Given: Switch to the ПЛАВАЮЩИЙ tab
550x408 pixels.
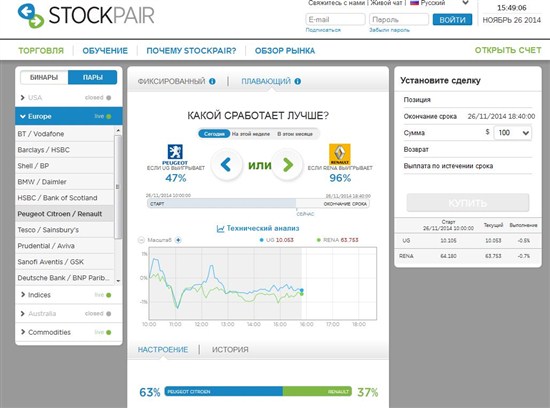Looking at the screenshot, I should tap(266, 81).
